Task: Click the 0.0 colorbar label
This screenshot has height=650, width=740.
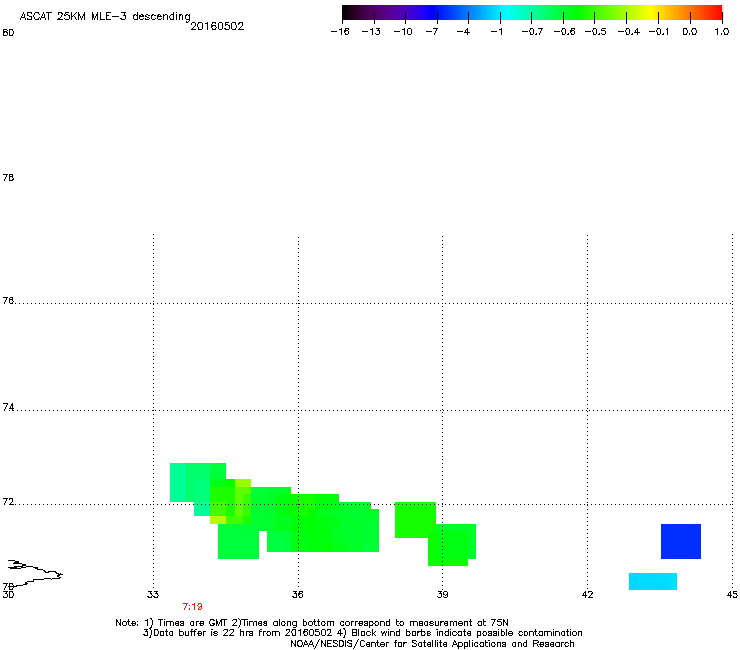Action: pos(690,32)
